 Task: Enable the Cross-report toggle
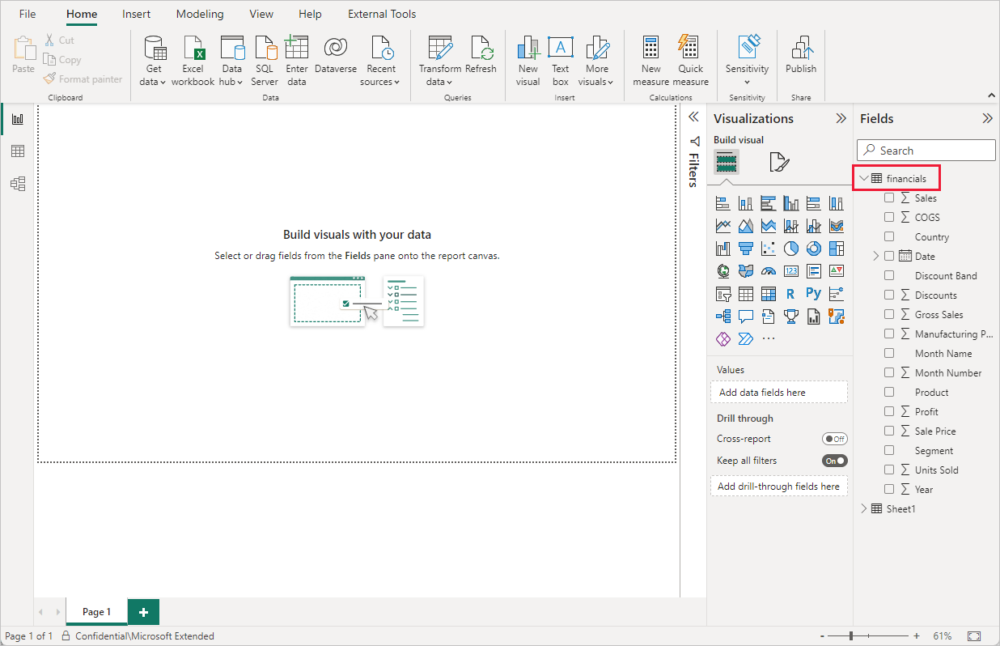pos(835,438)
